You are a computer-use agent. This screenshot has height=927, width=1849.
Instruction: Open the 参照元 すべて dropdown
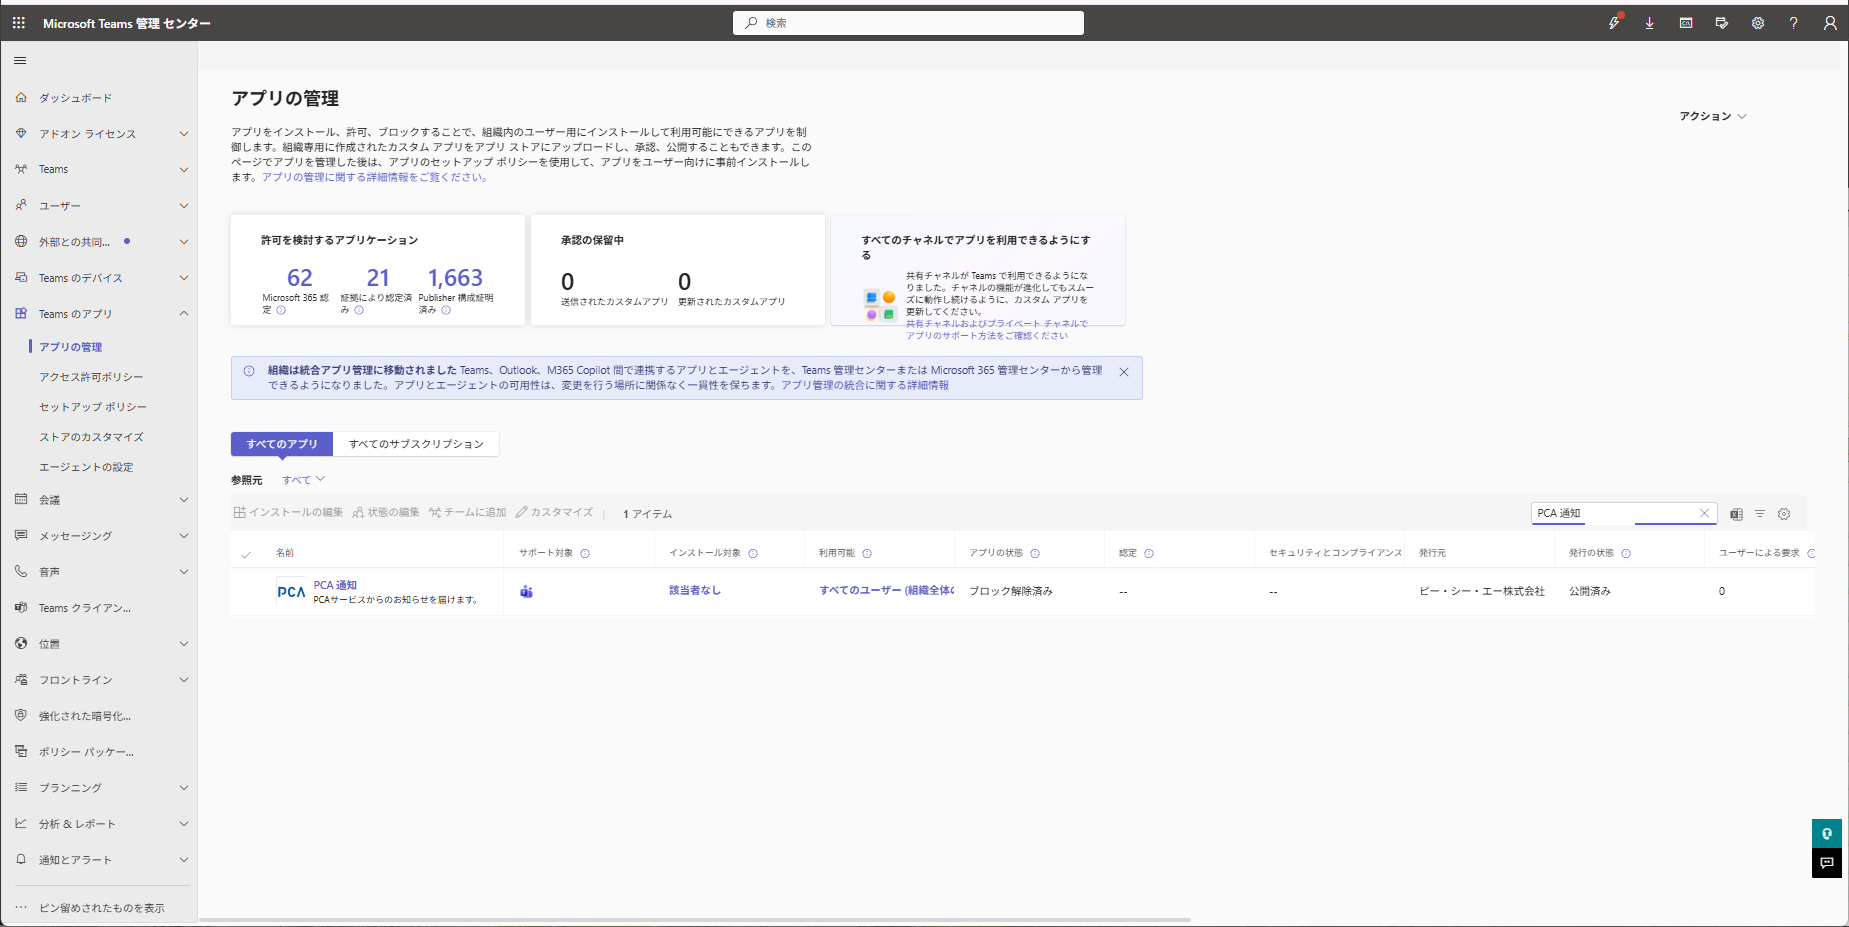point(303,480)
